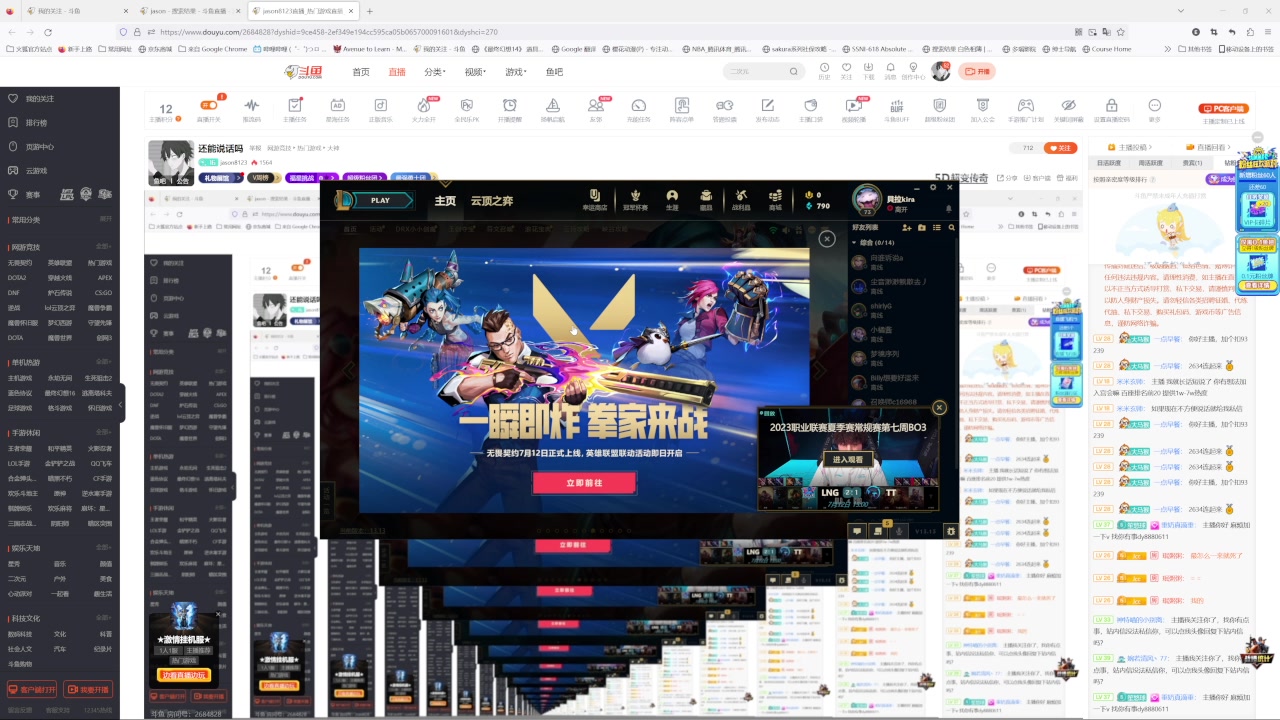Screen dimensions: 1280x720
Task: Expand 网游竞技 全部 in left sidebar
Action: point(103,247)
